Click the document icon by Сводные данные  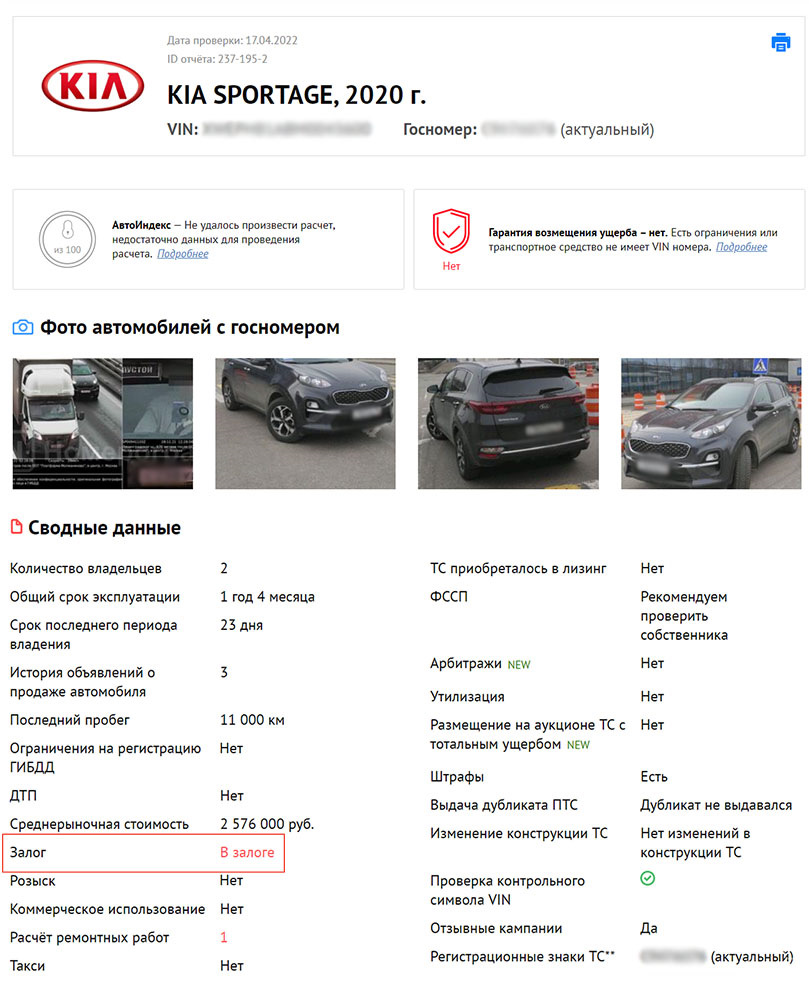17,527
